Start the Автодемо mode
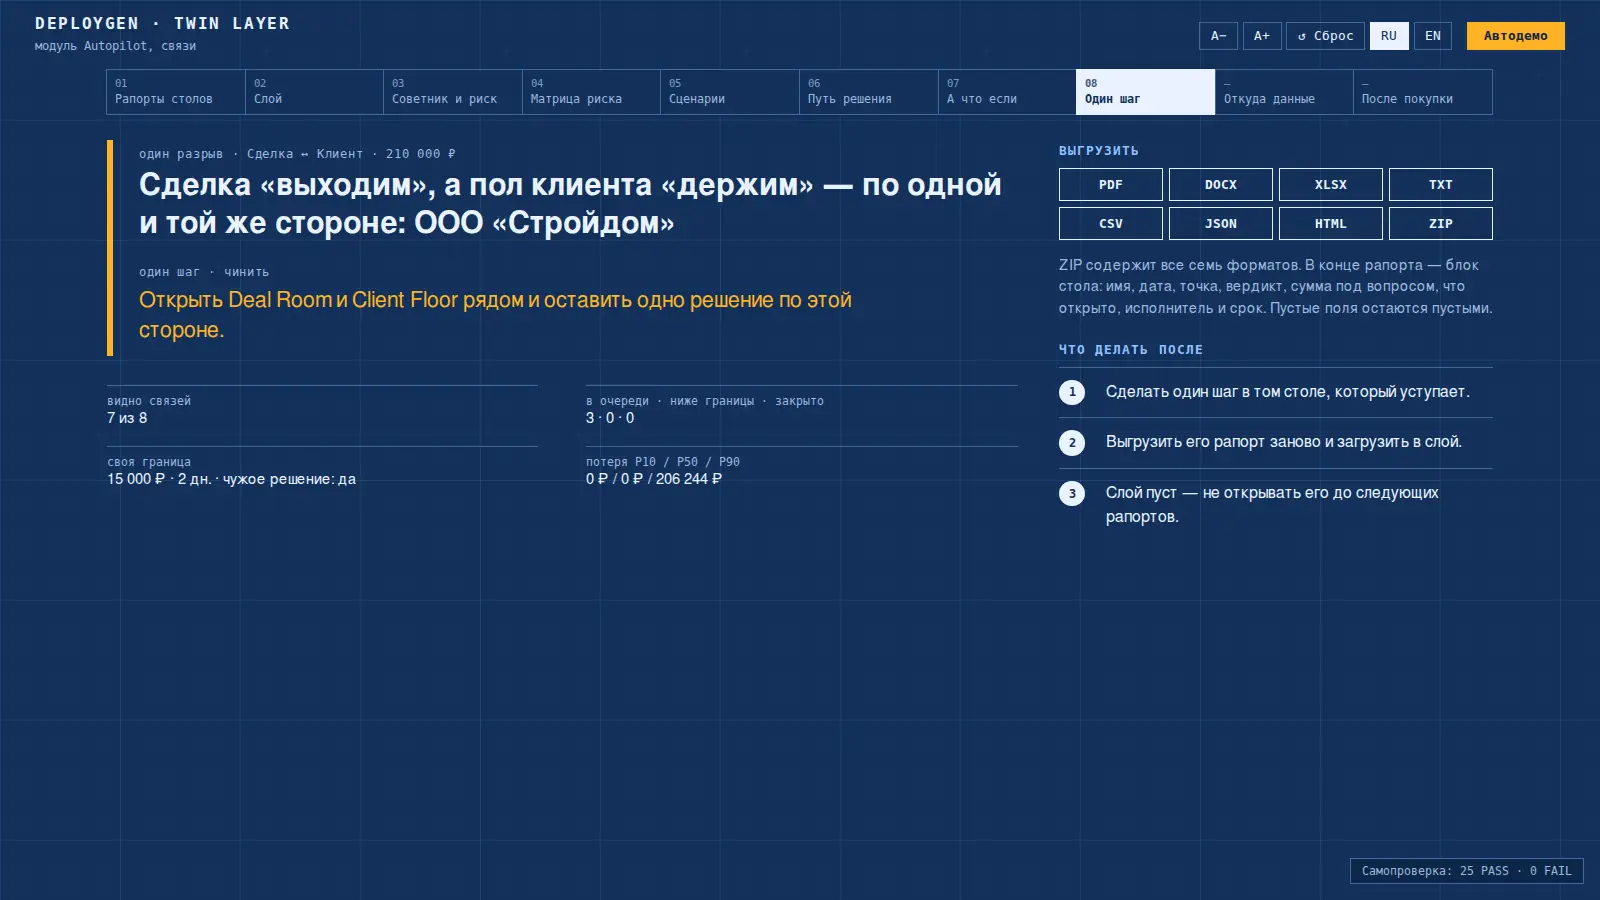The width and height of the screenshot is (1600, 900). 1515,36
